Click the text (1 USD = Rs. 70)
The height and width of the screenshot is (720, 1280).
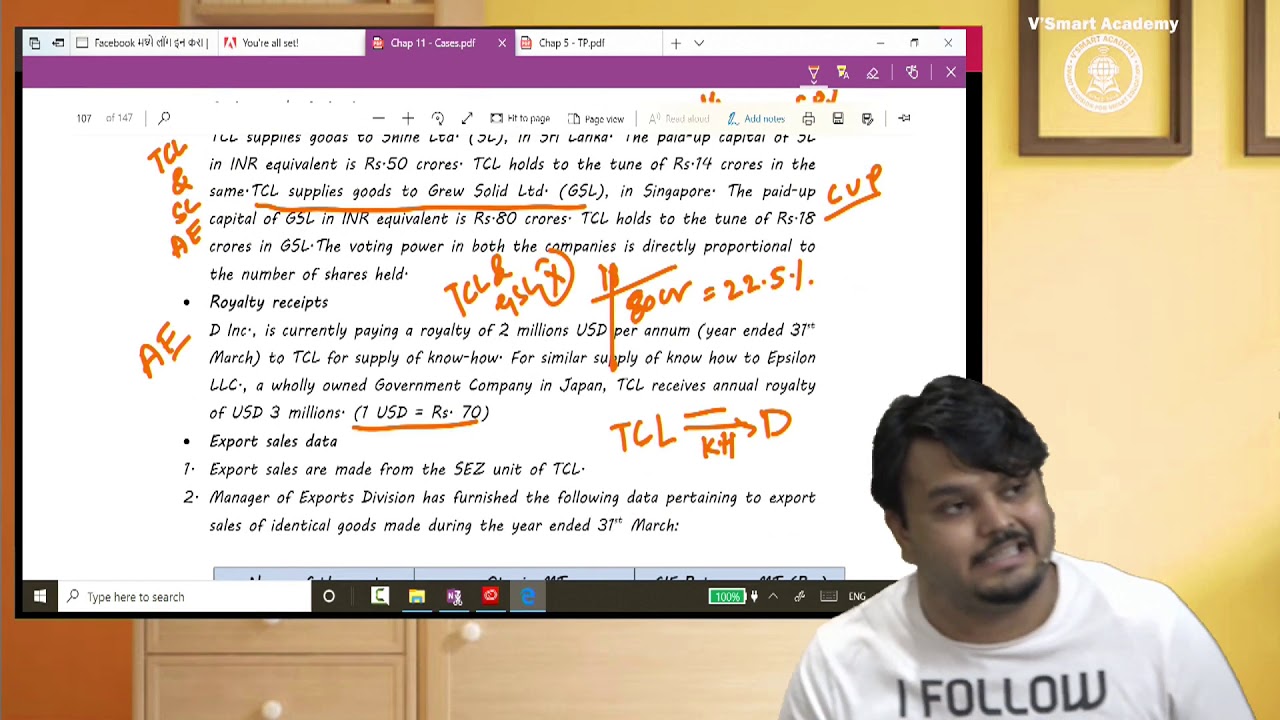(421, 412)
